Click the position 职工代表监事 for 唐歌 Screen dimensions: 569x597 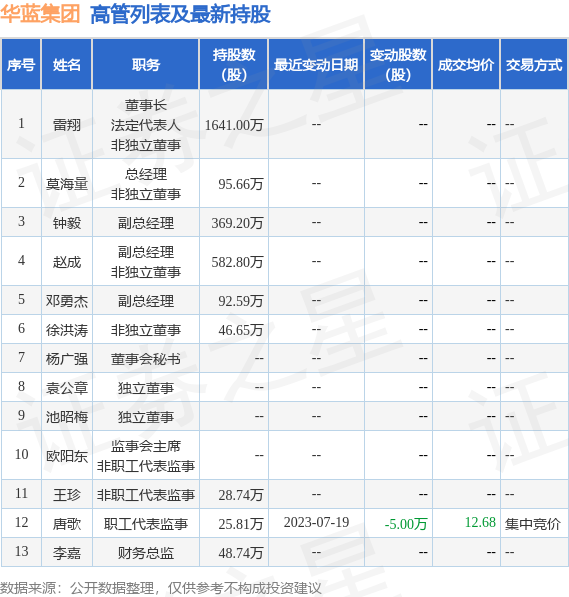tap(145, 524)
